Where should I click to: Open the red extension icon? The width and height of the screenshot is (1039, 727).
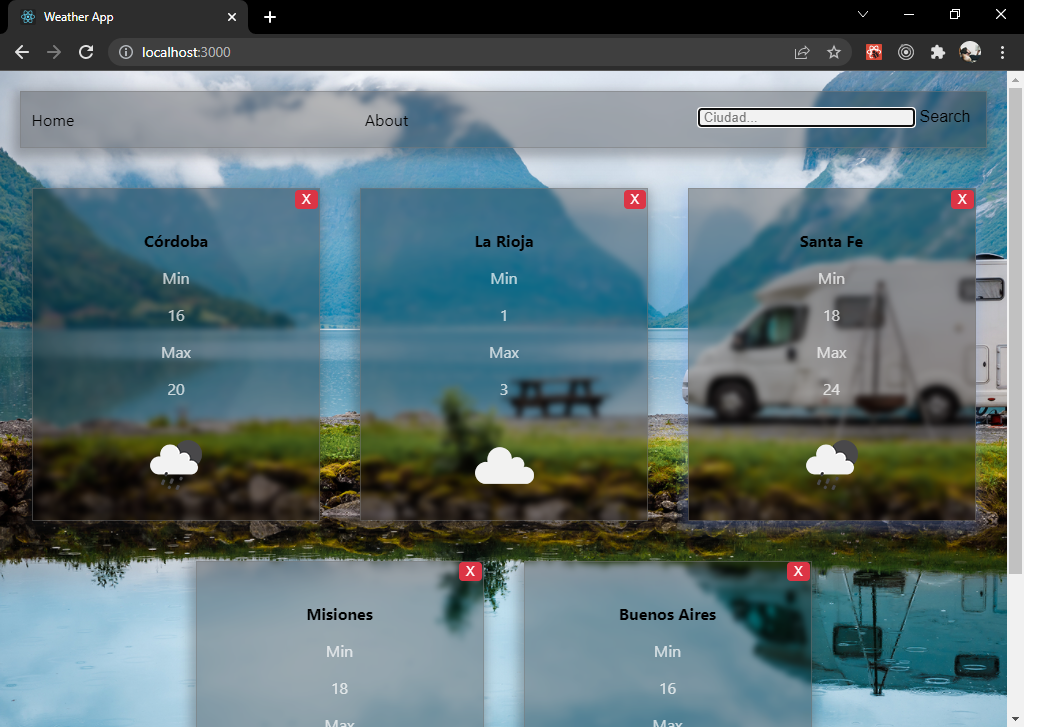(874, 52)
